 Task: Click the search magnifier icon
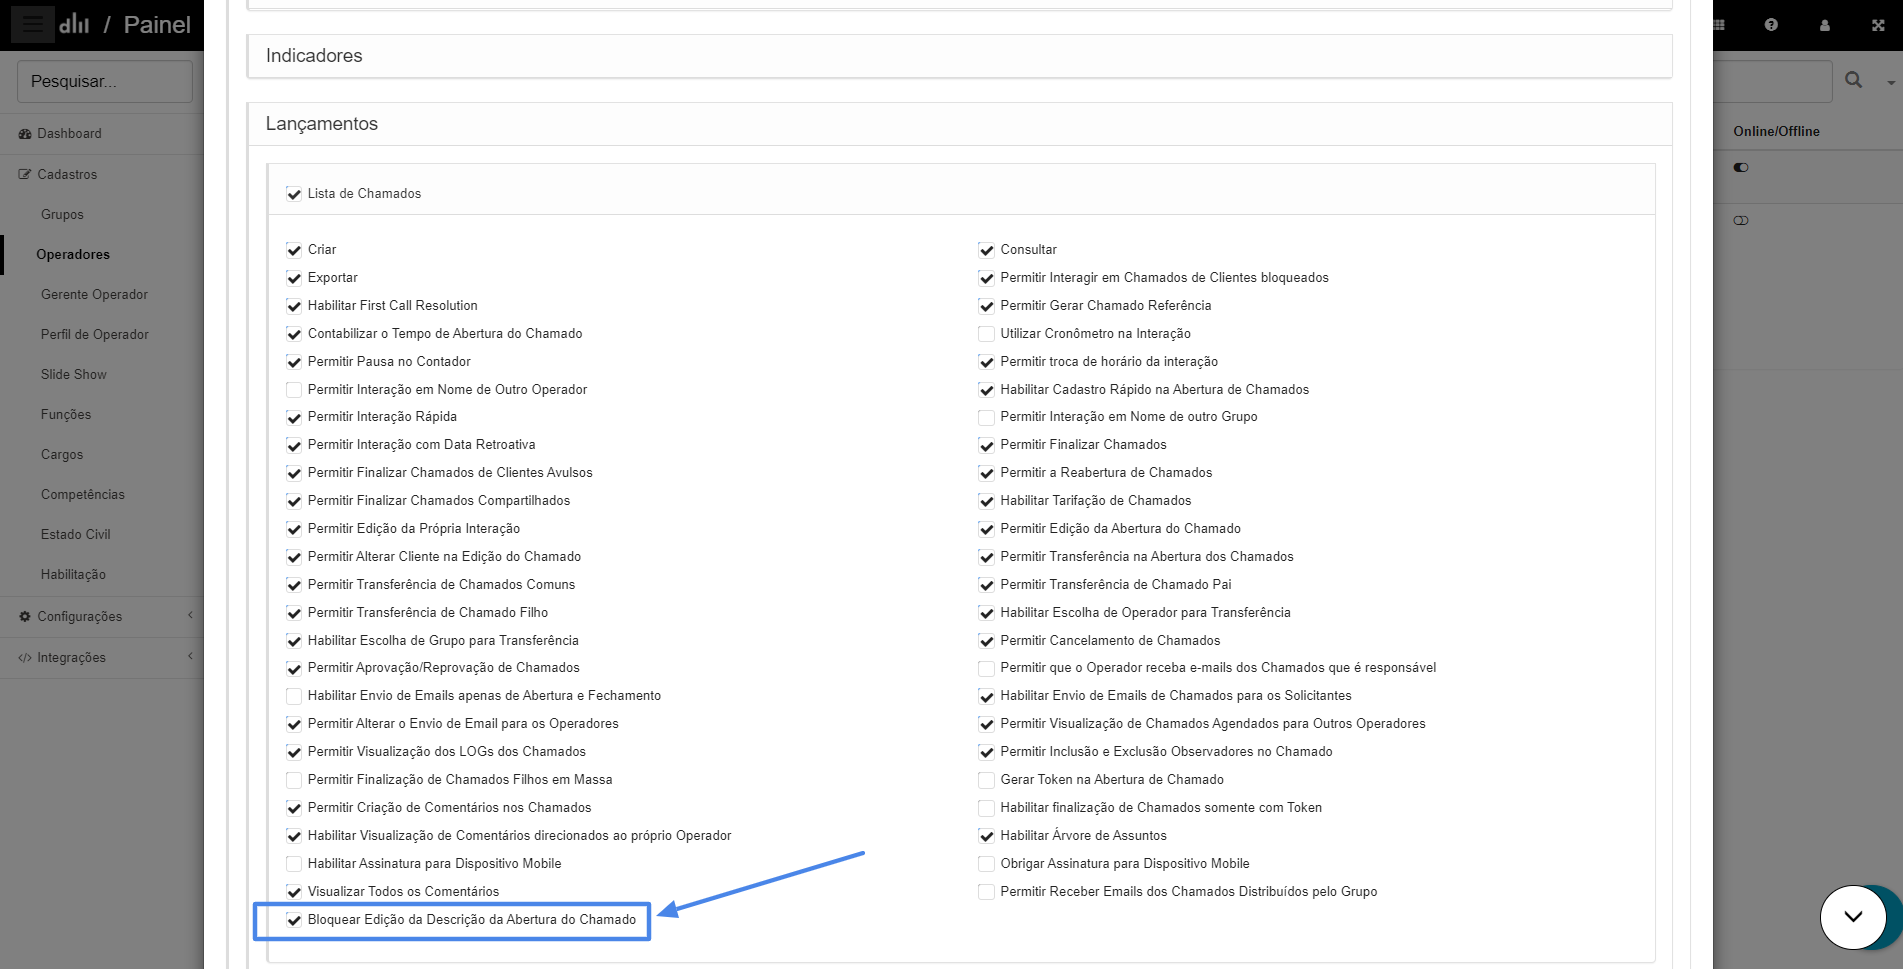coord(1853,80)
